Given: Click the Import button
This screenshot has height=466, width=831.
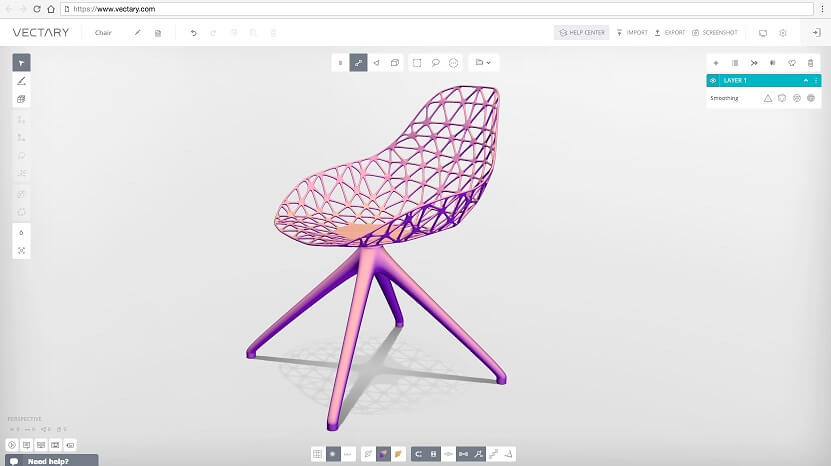Looking at the screenshot, I should (632, 32).
